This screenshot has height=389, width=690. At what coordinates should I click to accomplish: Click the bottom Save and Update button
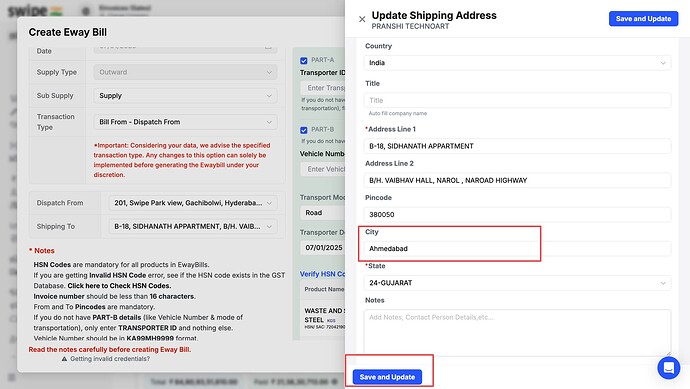[387, 377]
